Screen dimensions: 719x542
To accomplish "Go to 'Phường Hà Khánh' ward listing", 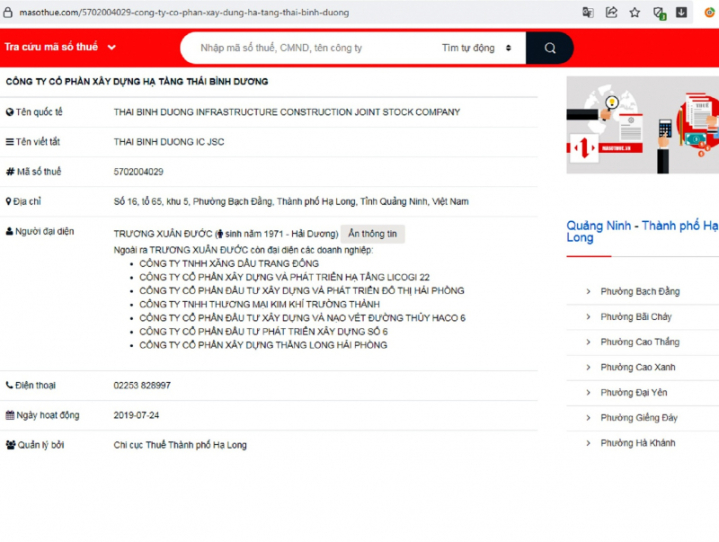I will point(637,443).
